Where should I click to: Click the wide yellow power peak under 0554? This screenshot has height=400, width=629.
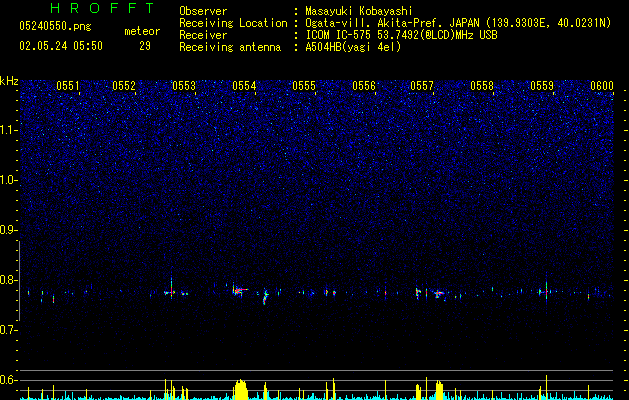click(241, 390)
